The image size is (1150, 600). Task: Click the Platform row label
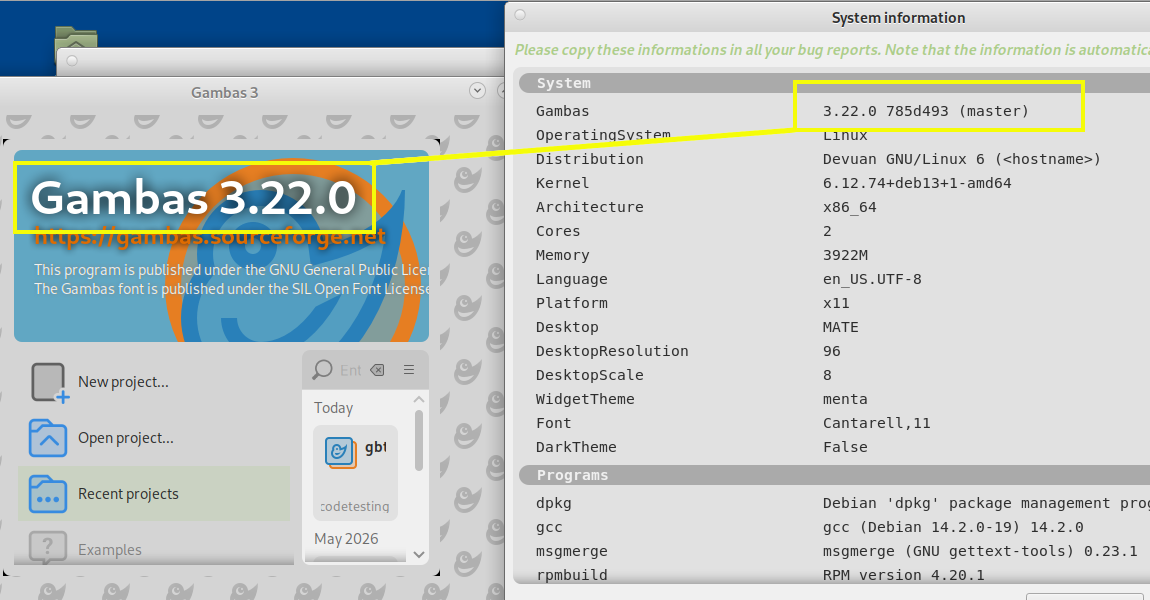click(571, 303)
